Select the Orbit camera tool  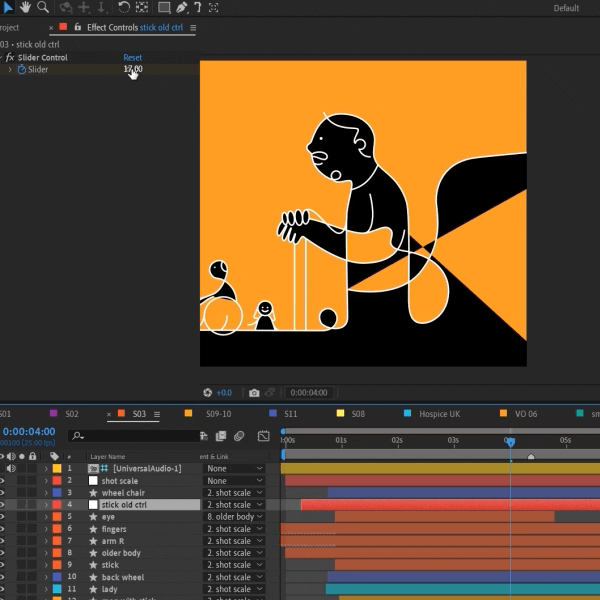point(66,7)
